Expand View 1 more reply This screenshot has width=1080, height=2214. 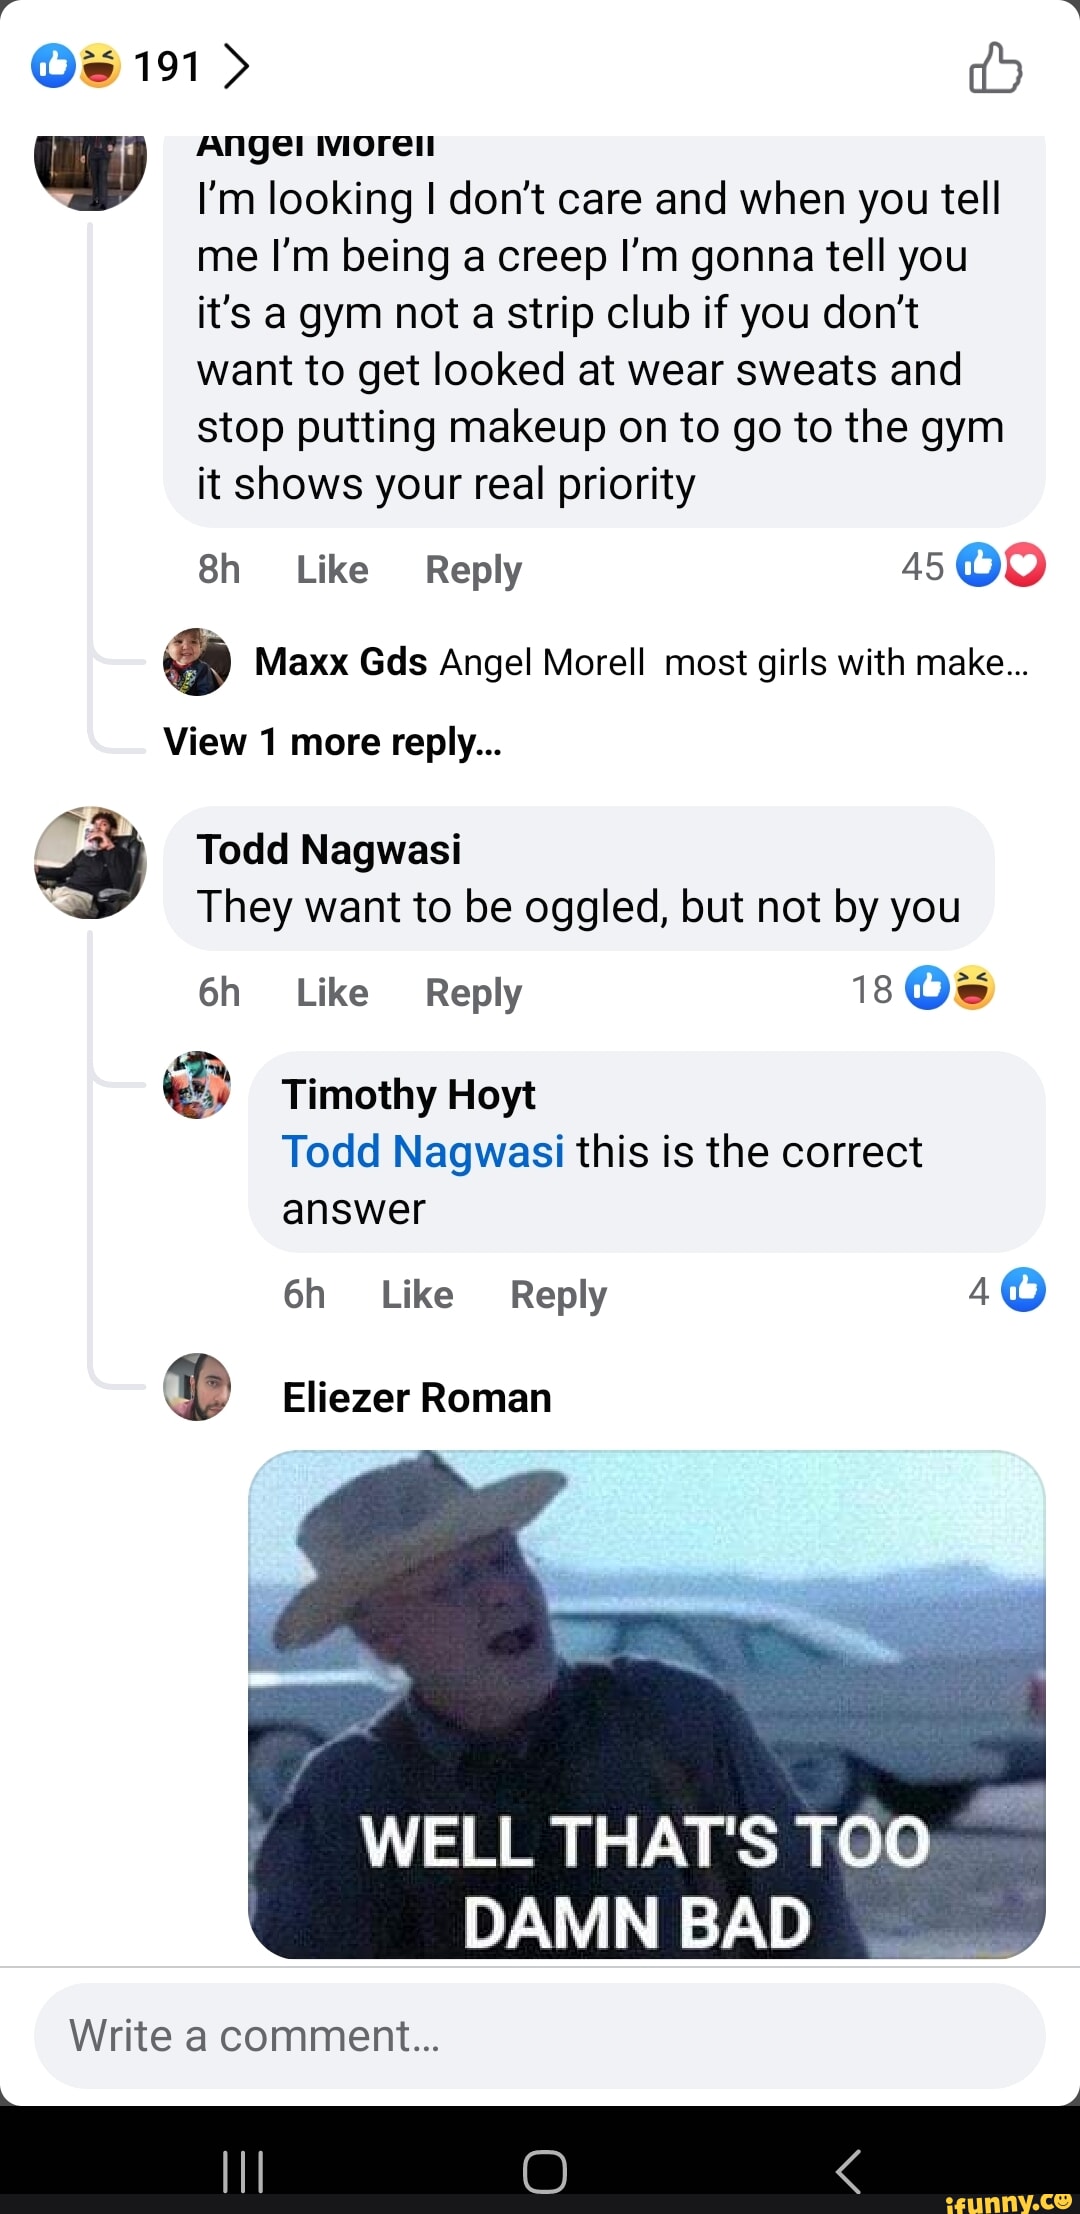(332, 742)
